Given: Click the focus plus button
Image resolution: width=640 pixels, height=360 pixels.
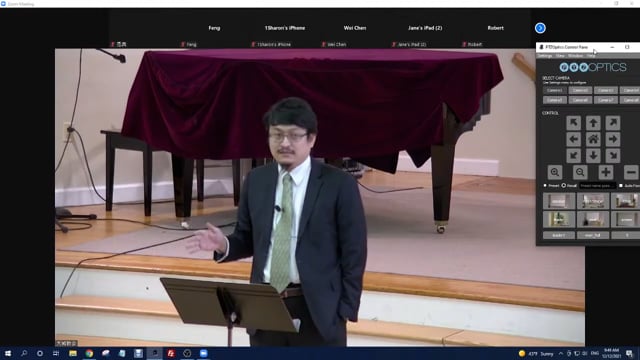Looking at the screenshot, I should 606,172.
